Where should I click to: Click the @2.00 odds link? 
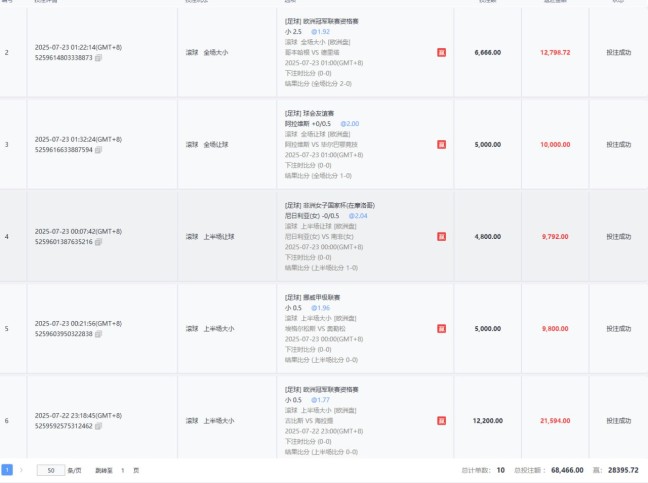(345, 124)
